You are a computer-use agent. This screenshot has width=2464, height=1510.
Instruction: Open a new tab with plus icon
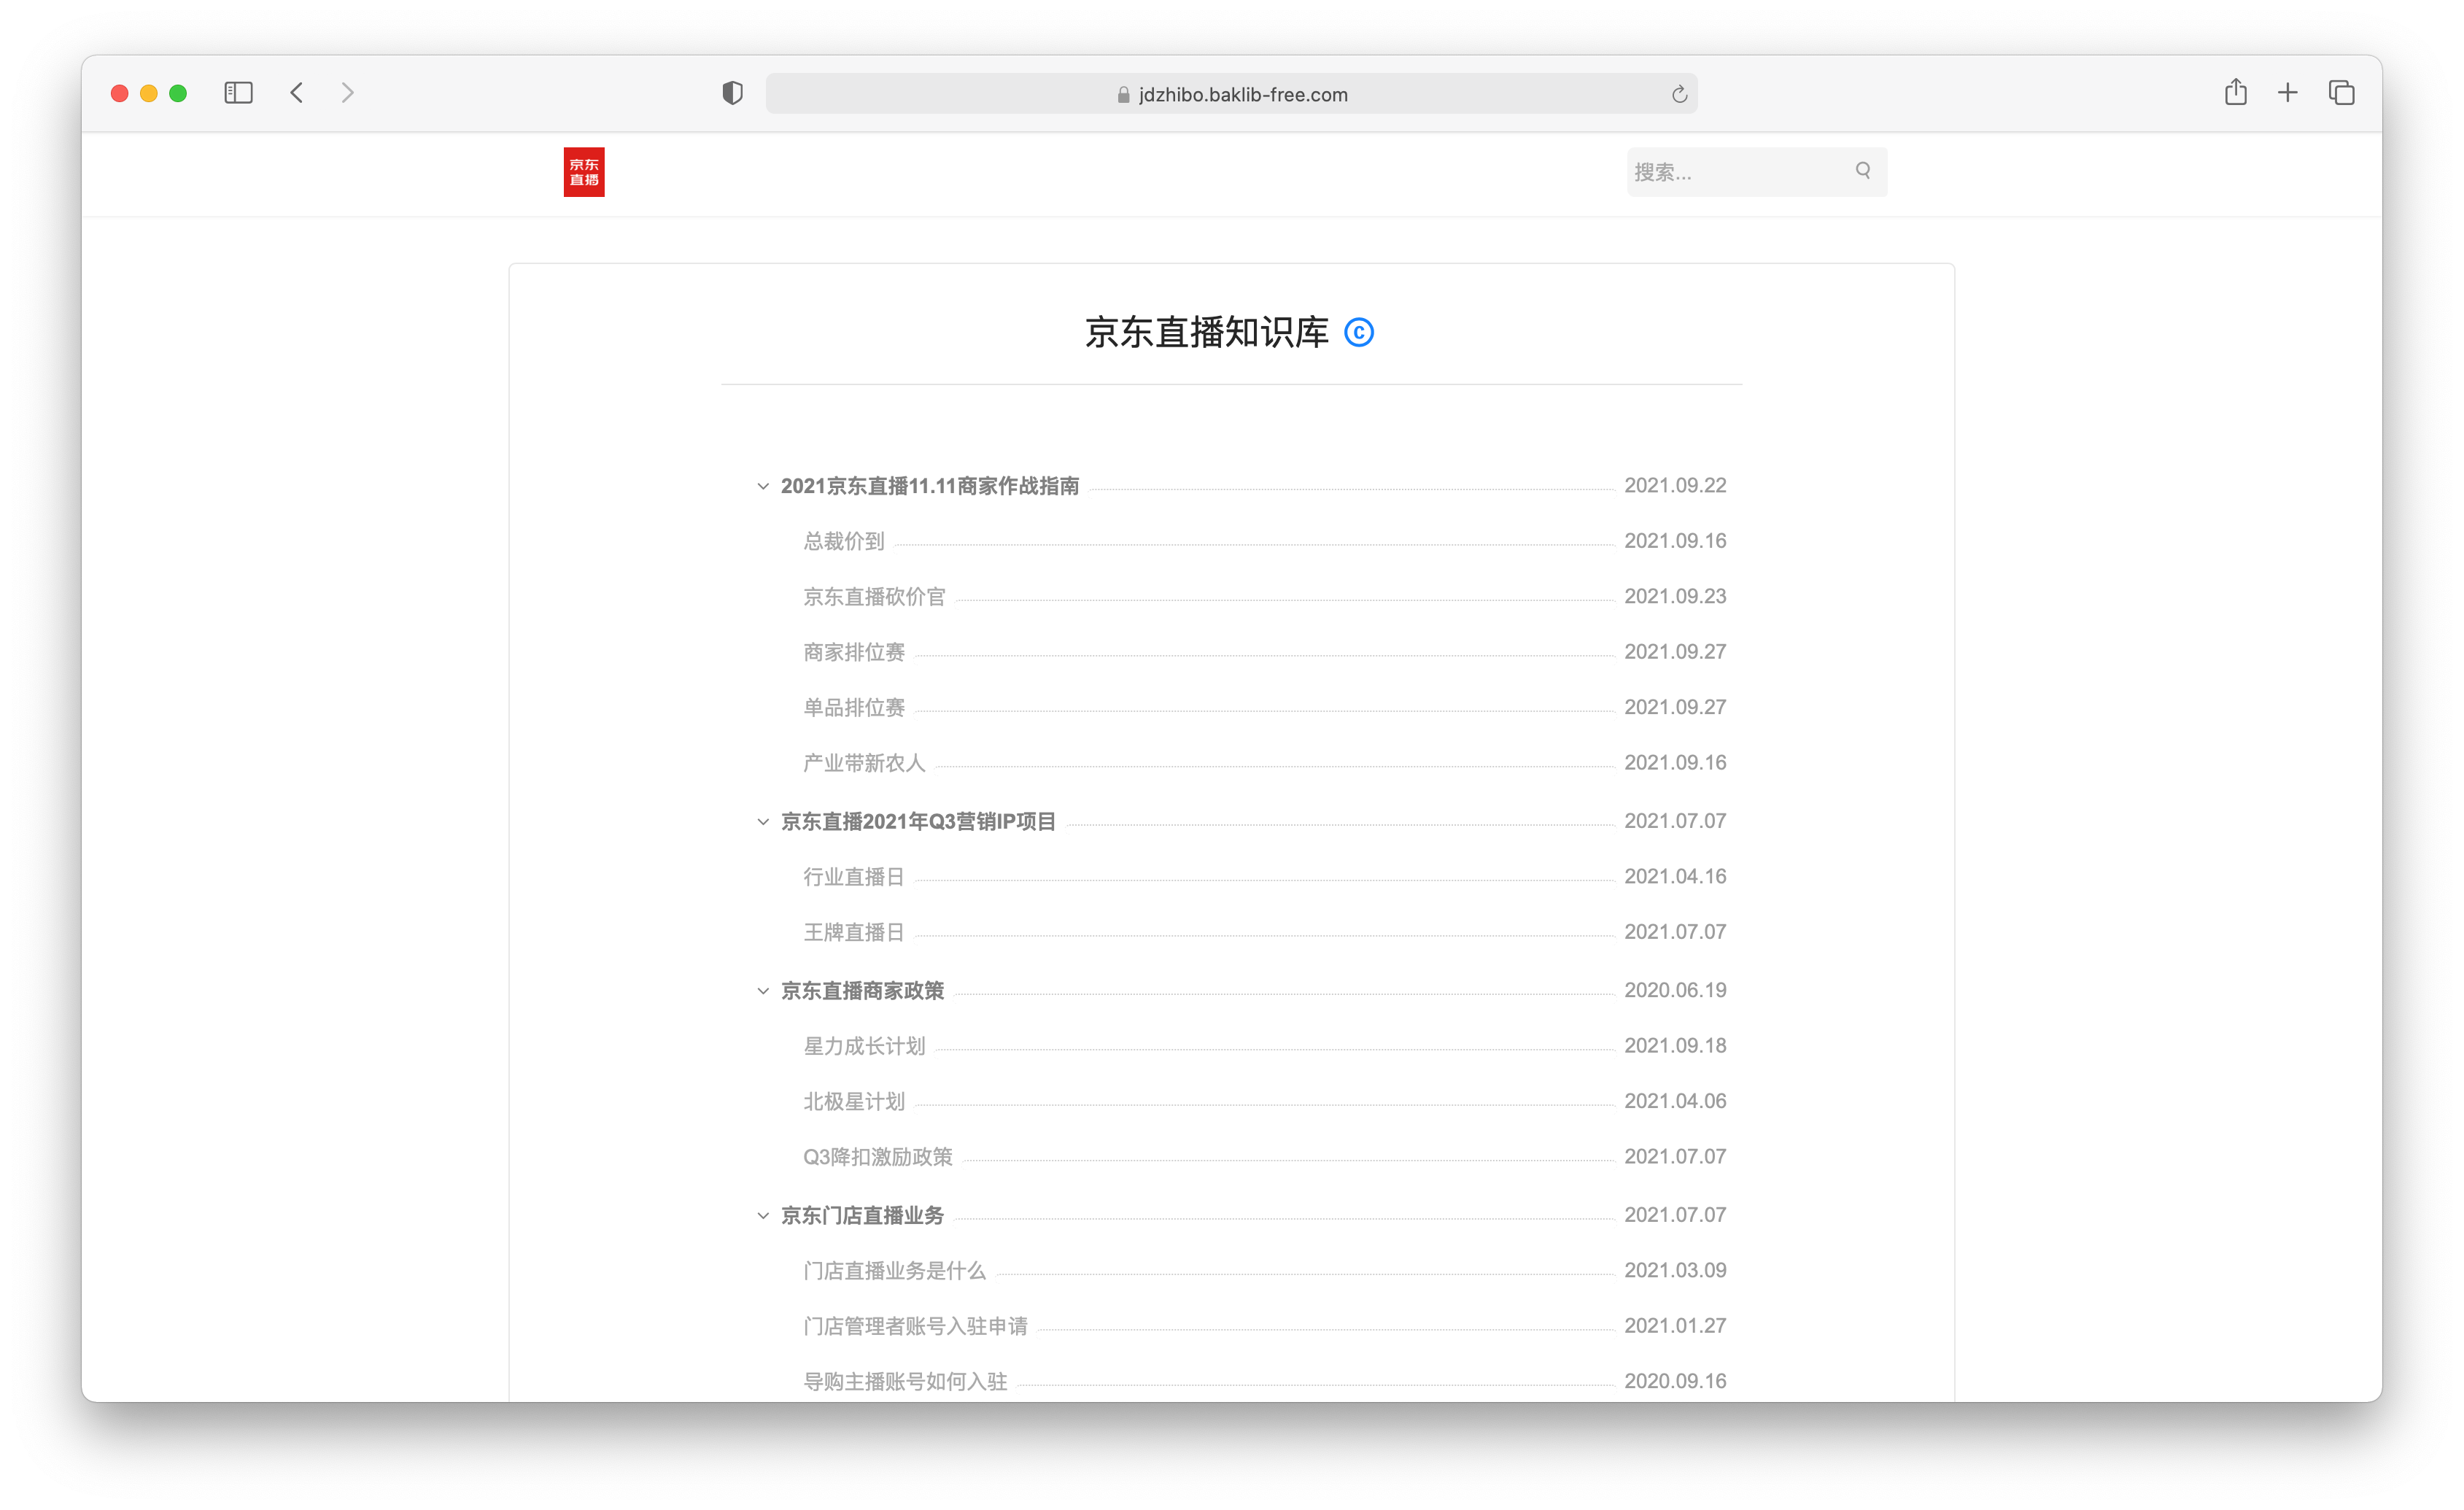point(2288,93)
